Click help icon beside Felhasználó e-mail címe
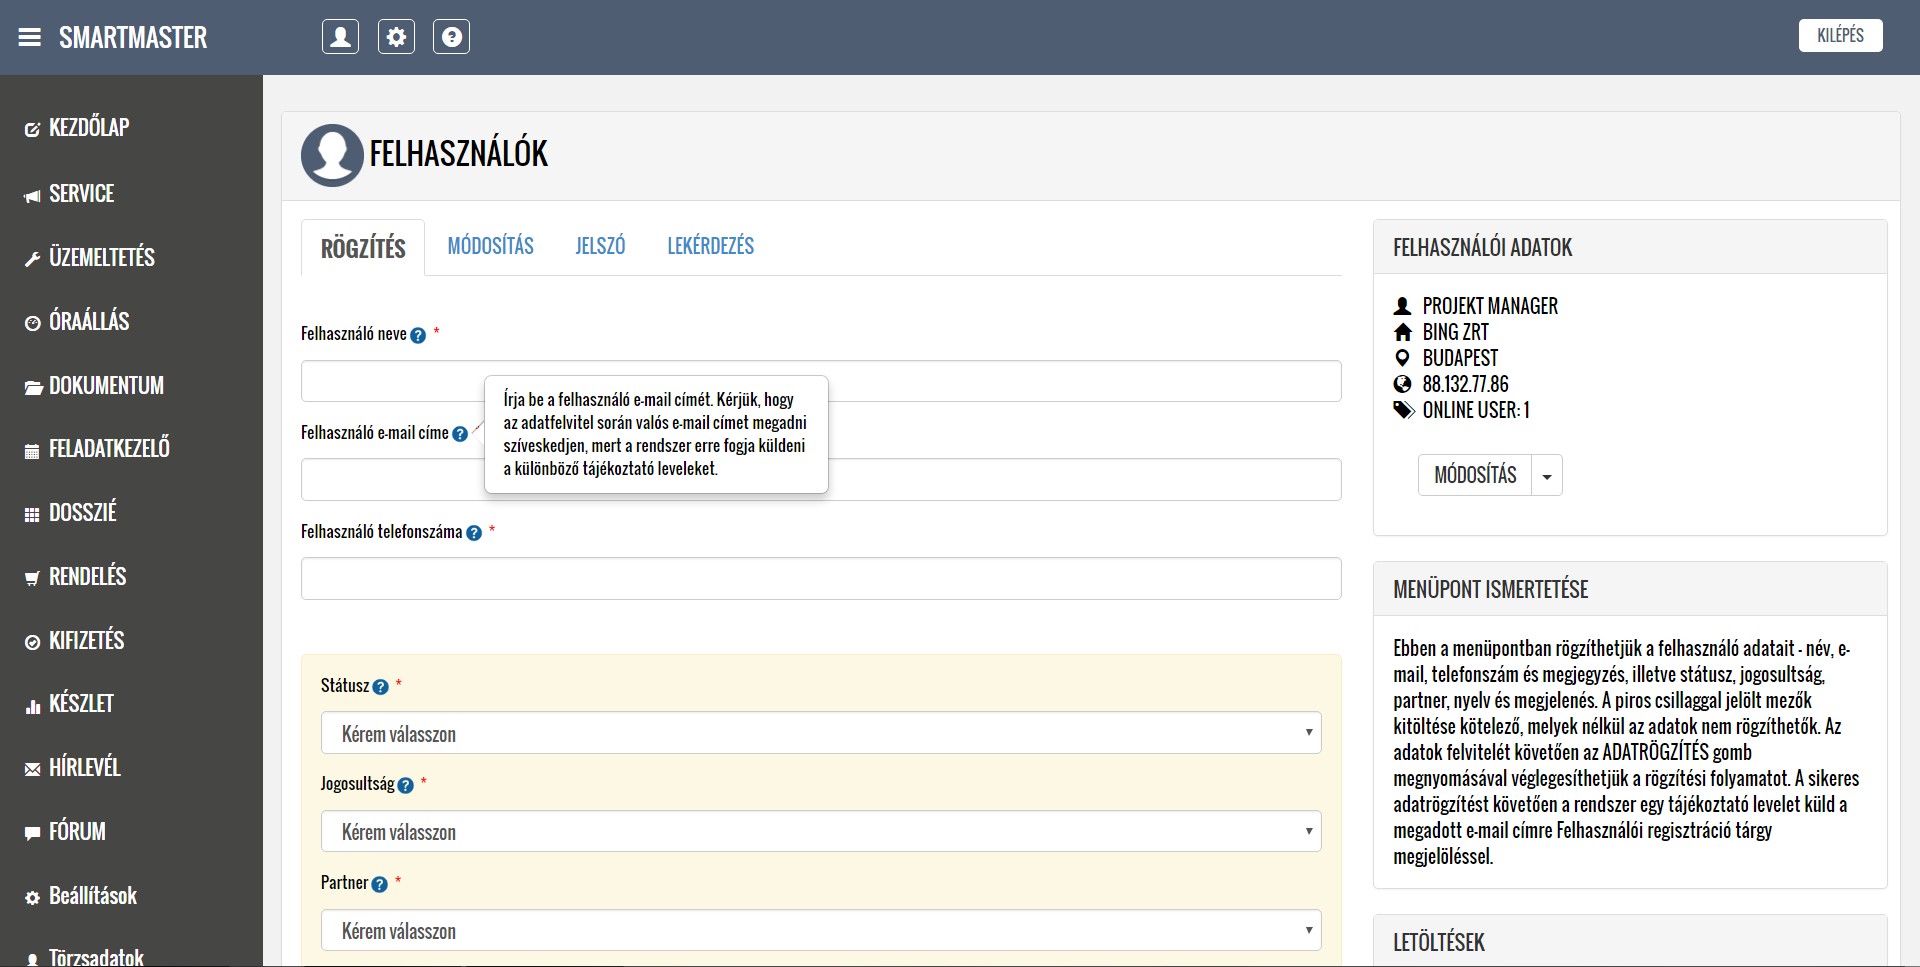This screenshot has height=967, width=1920. click(460, 434)
